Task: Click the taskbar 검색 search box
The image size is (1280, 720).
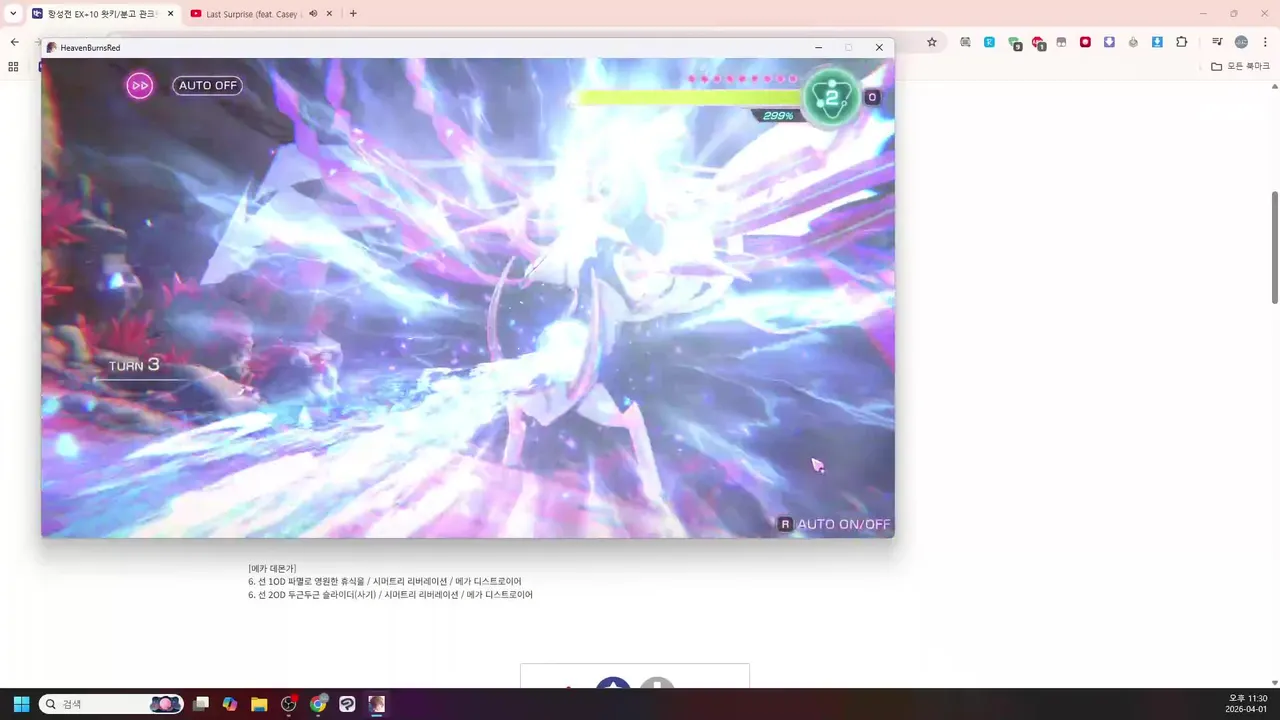Action: [112, 704]
